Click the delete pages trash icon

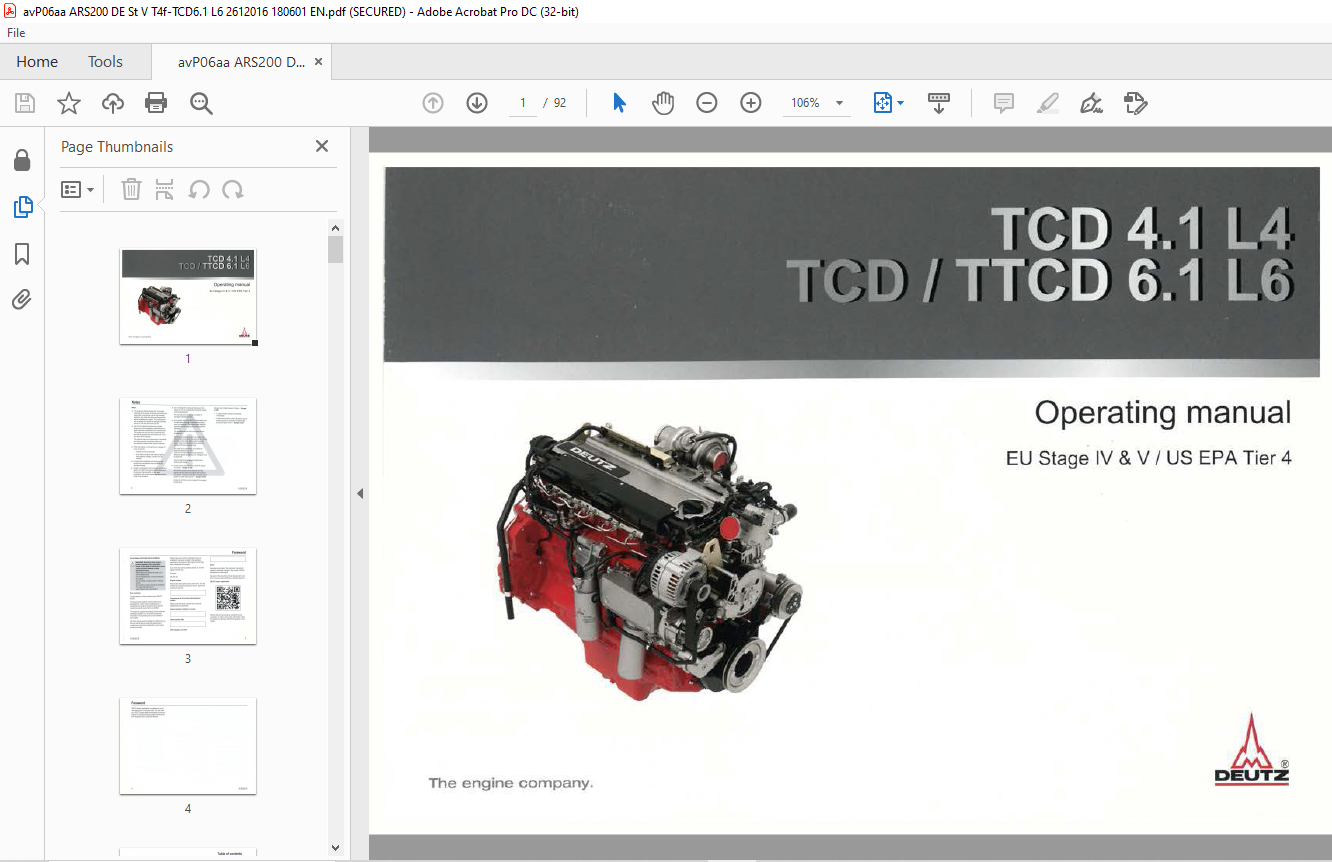click(131, 189)
